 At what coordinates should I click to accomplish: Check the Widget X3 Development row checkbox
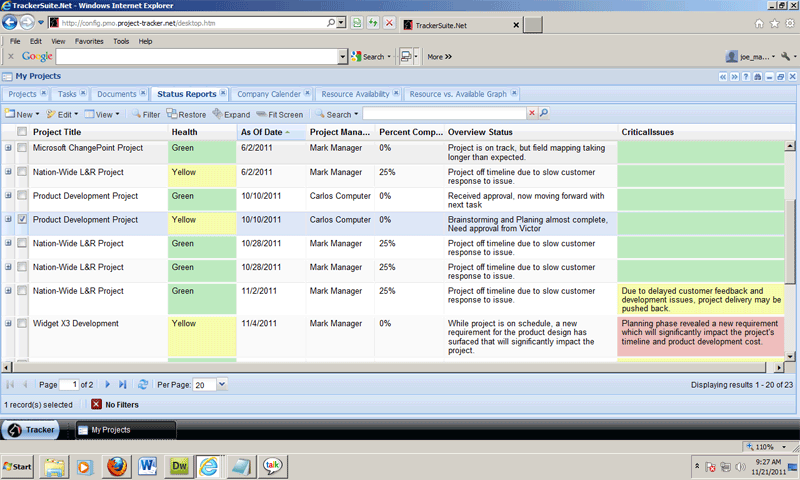(x=22, y=323)
